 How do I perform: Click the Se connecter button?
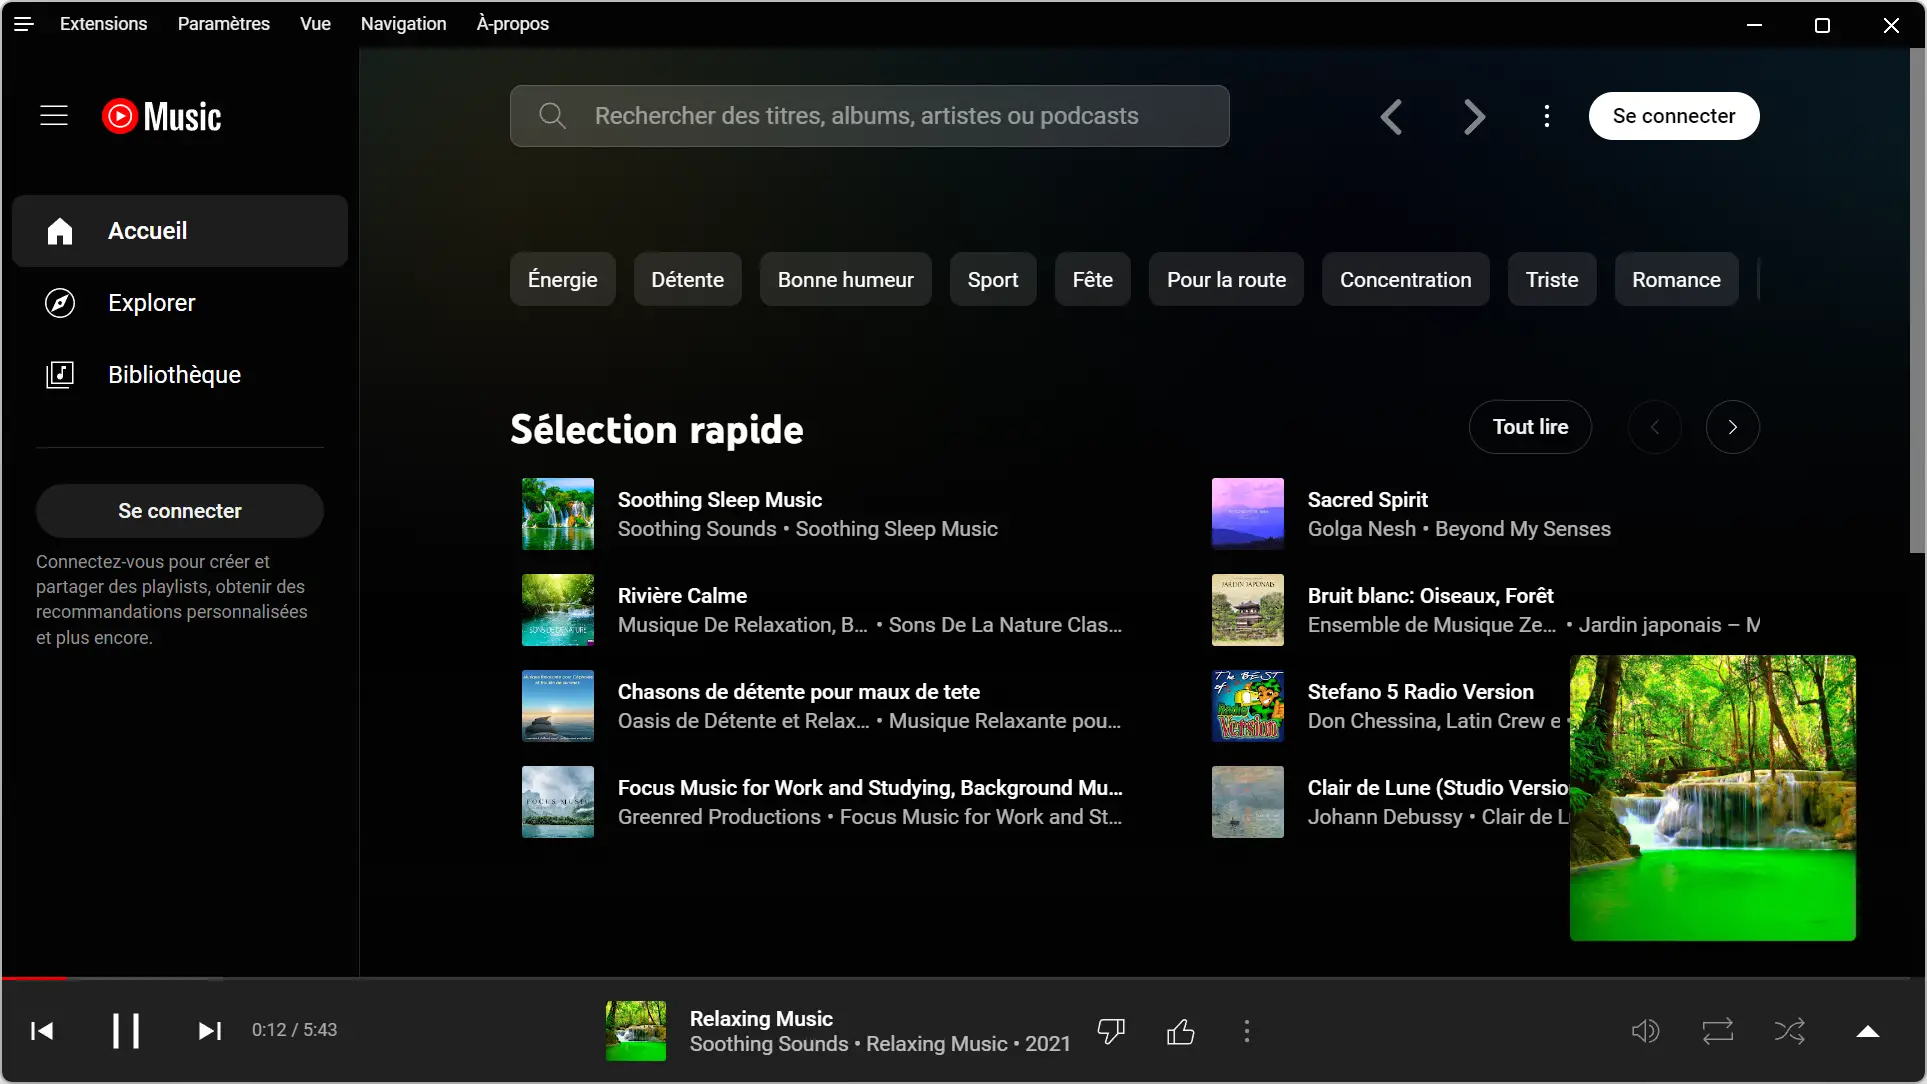[x=1673, y=115]
